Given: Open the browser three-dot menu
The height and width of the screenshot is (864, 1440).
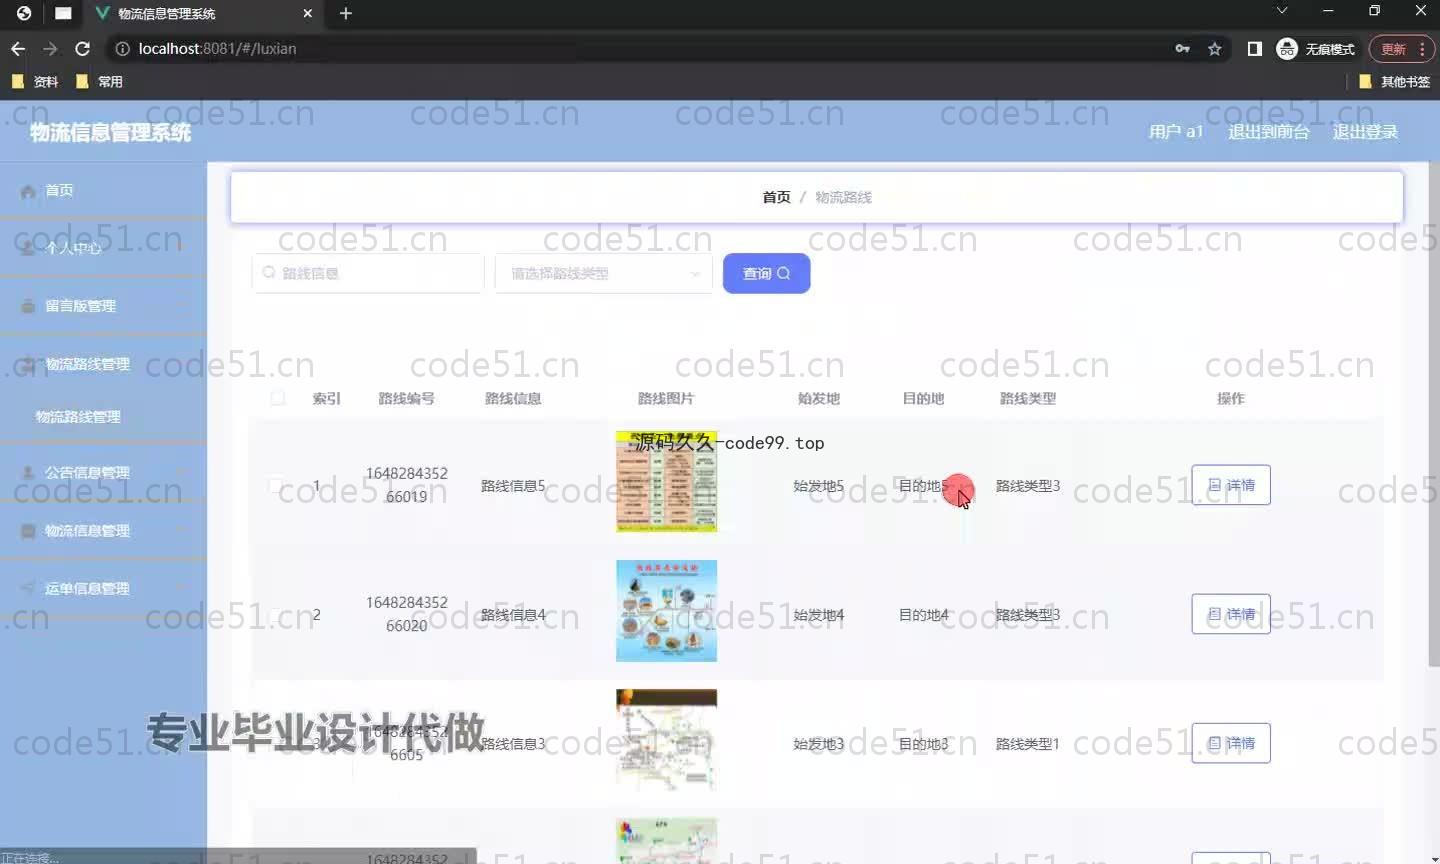Looking at the screenshot, I should pos(1422,48).
